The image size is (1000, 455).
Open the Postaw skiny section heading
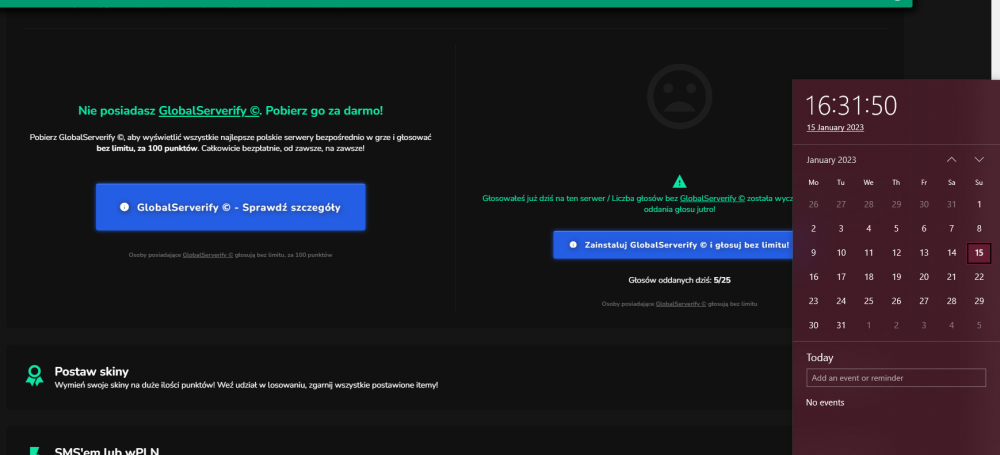(92, 371)
